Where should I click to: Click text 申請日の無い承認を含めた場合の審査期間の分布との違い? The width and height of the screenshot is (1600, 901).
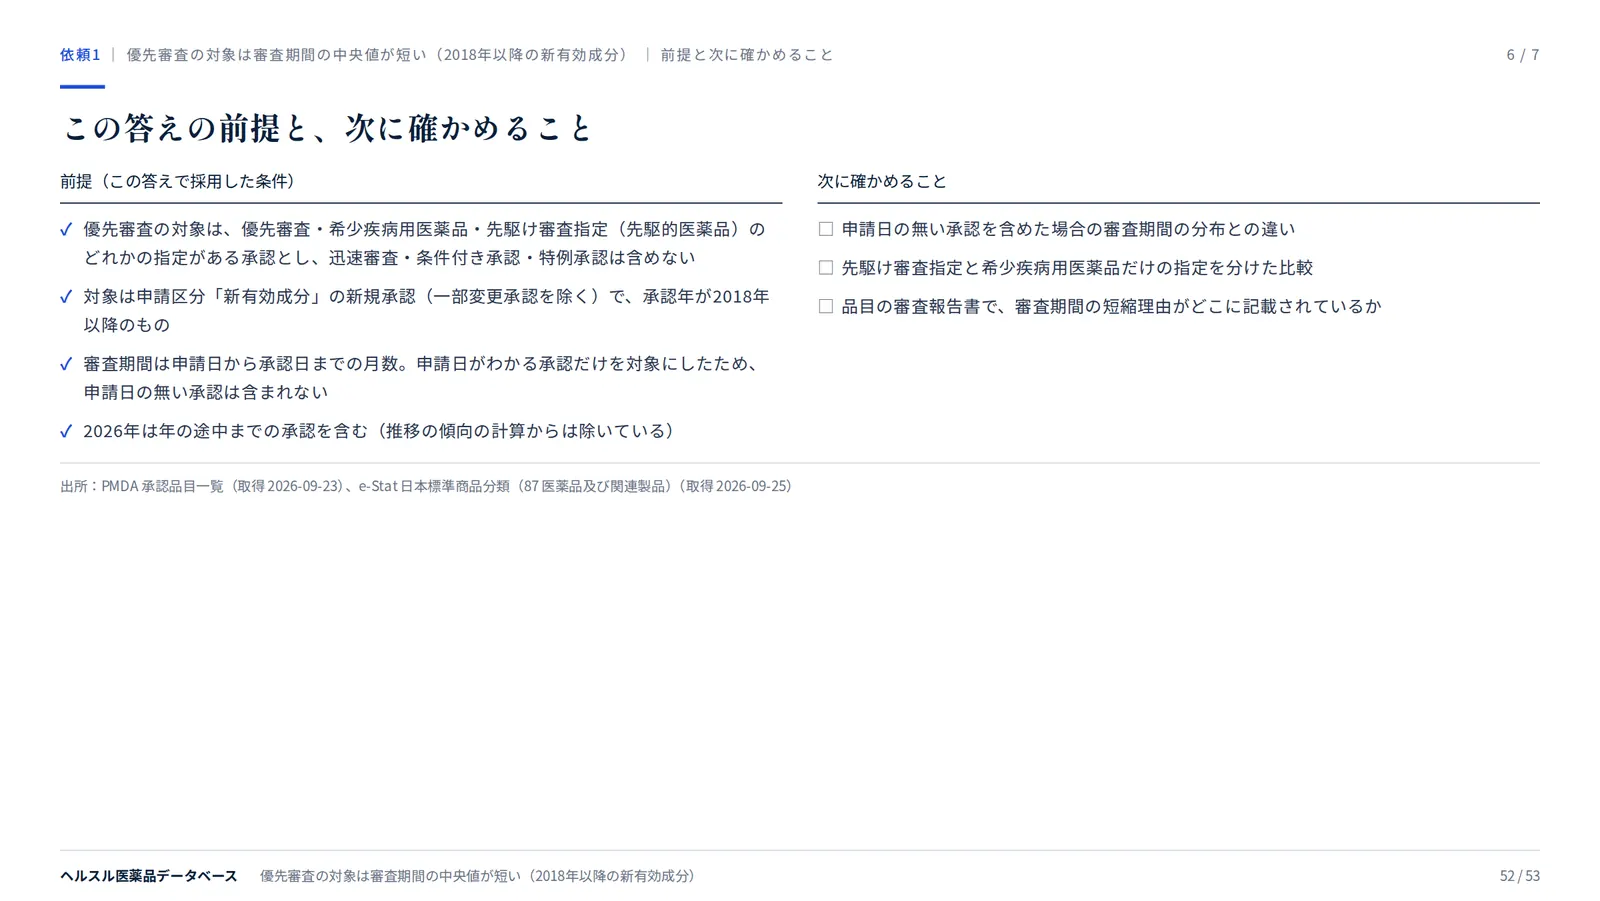pyautogui.click(x=1068, y=229)
